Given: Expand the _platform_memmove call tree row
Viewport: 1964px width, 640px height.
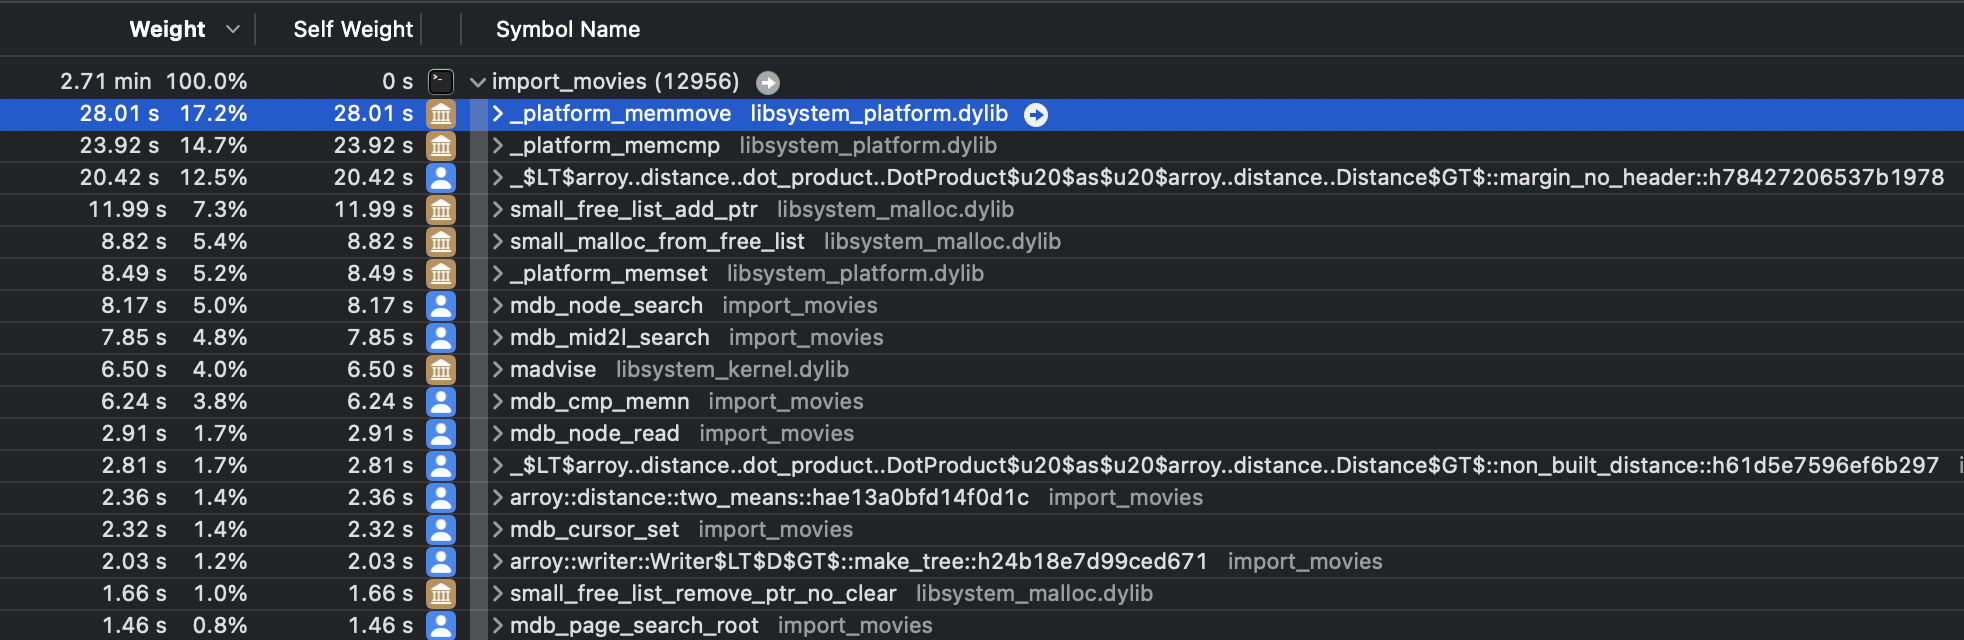Looking at the screenshot, I should click(497, 114).
